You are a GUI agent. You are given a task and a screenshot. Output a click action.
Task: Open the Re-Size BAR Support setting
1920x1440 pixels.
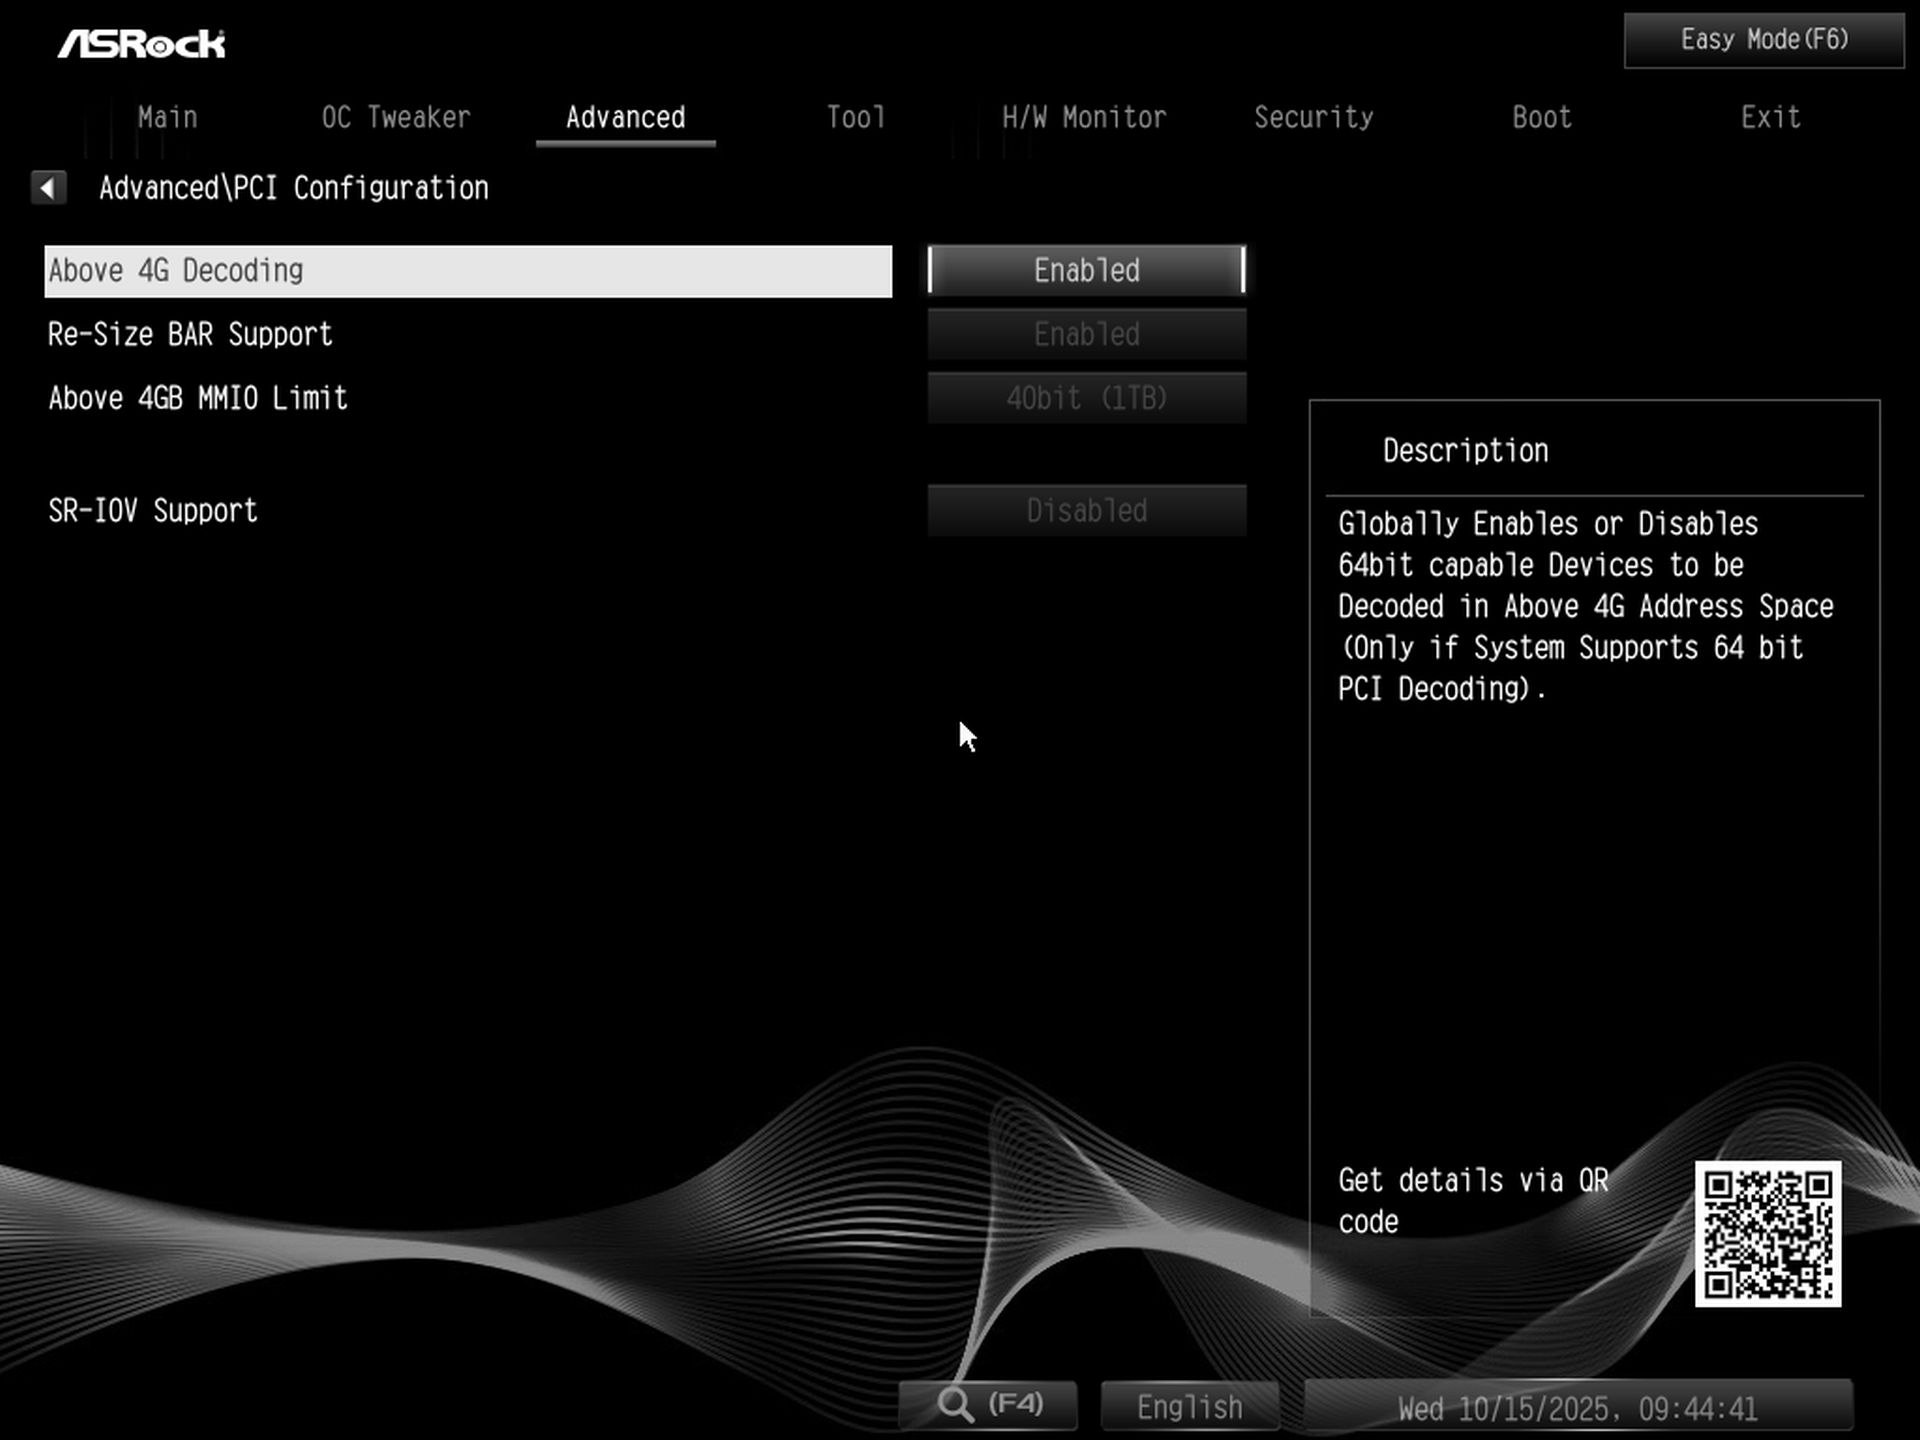point(1086,334)
